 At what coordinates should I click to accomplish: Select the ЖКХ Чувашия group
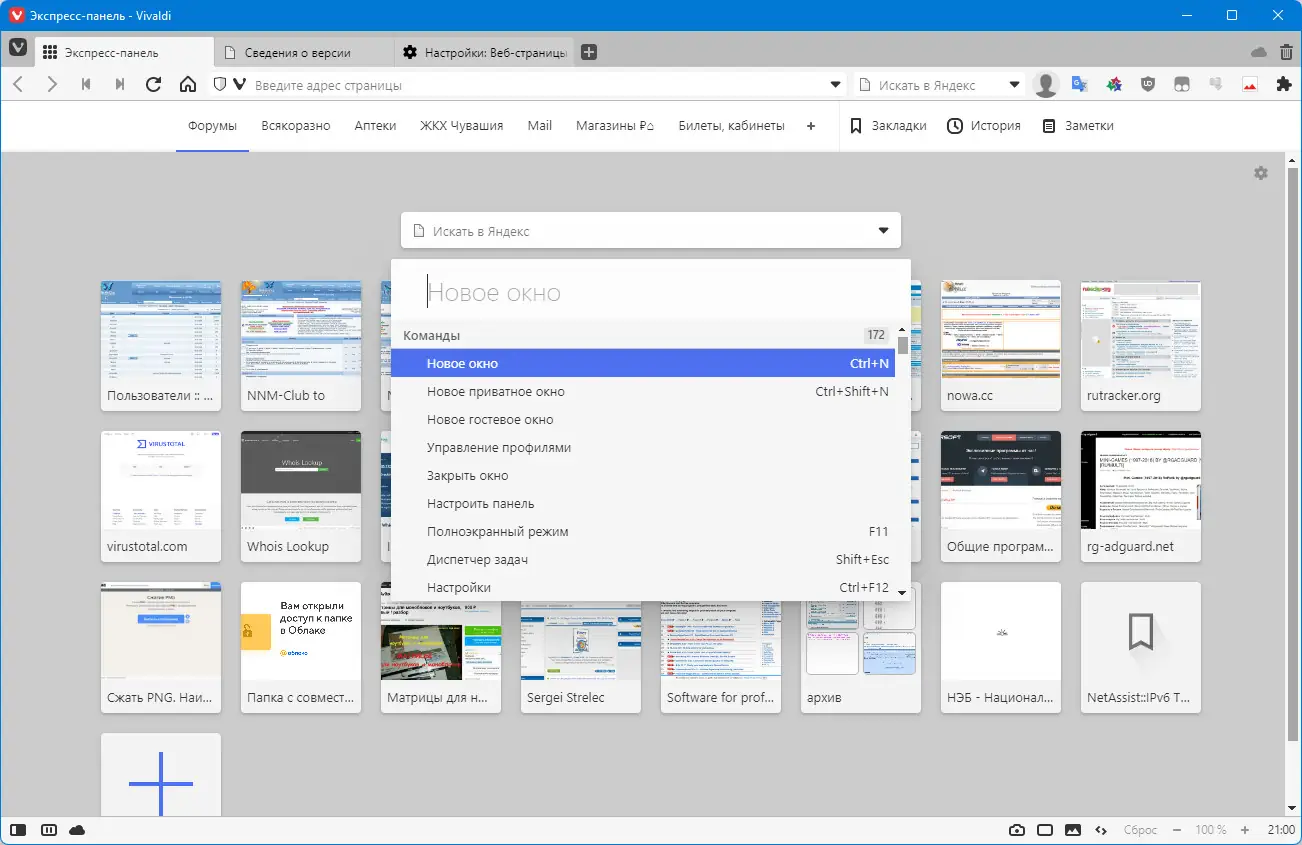(461, 126)
